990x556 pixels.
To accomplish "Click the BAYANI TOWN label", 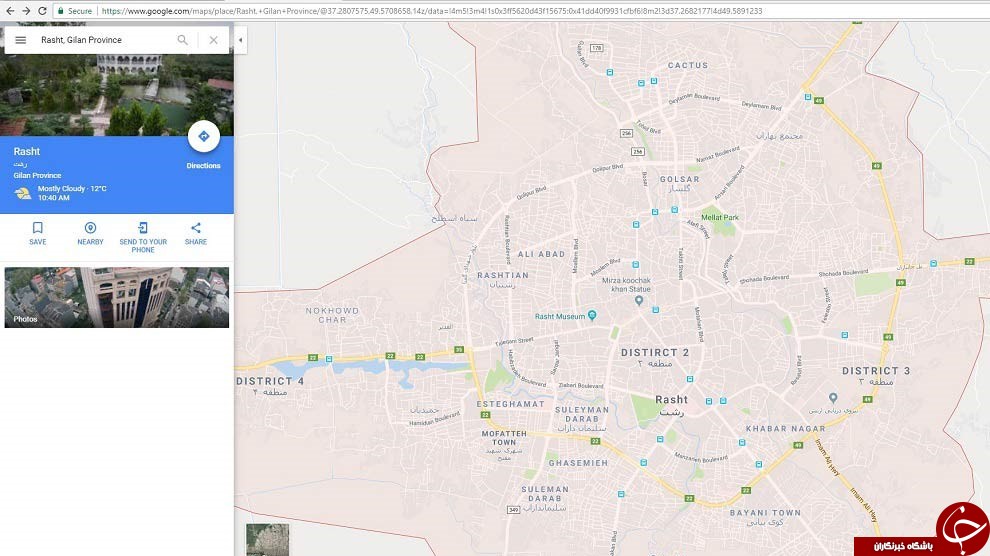I will pyautogui.click(x=765, y=512).
